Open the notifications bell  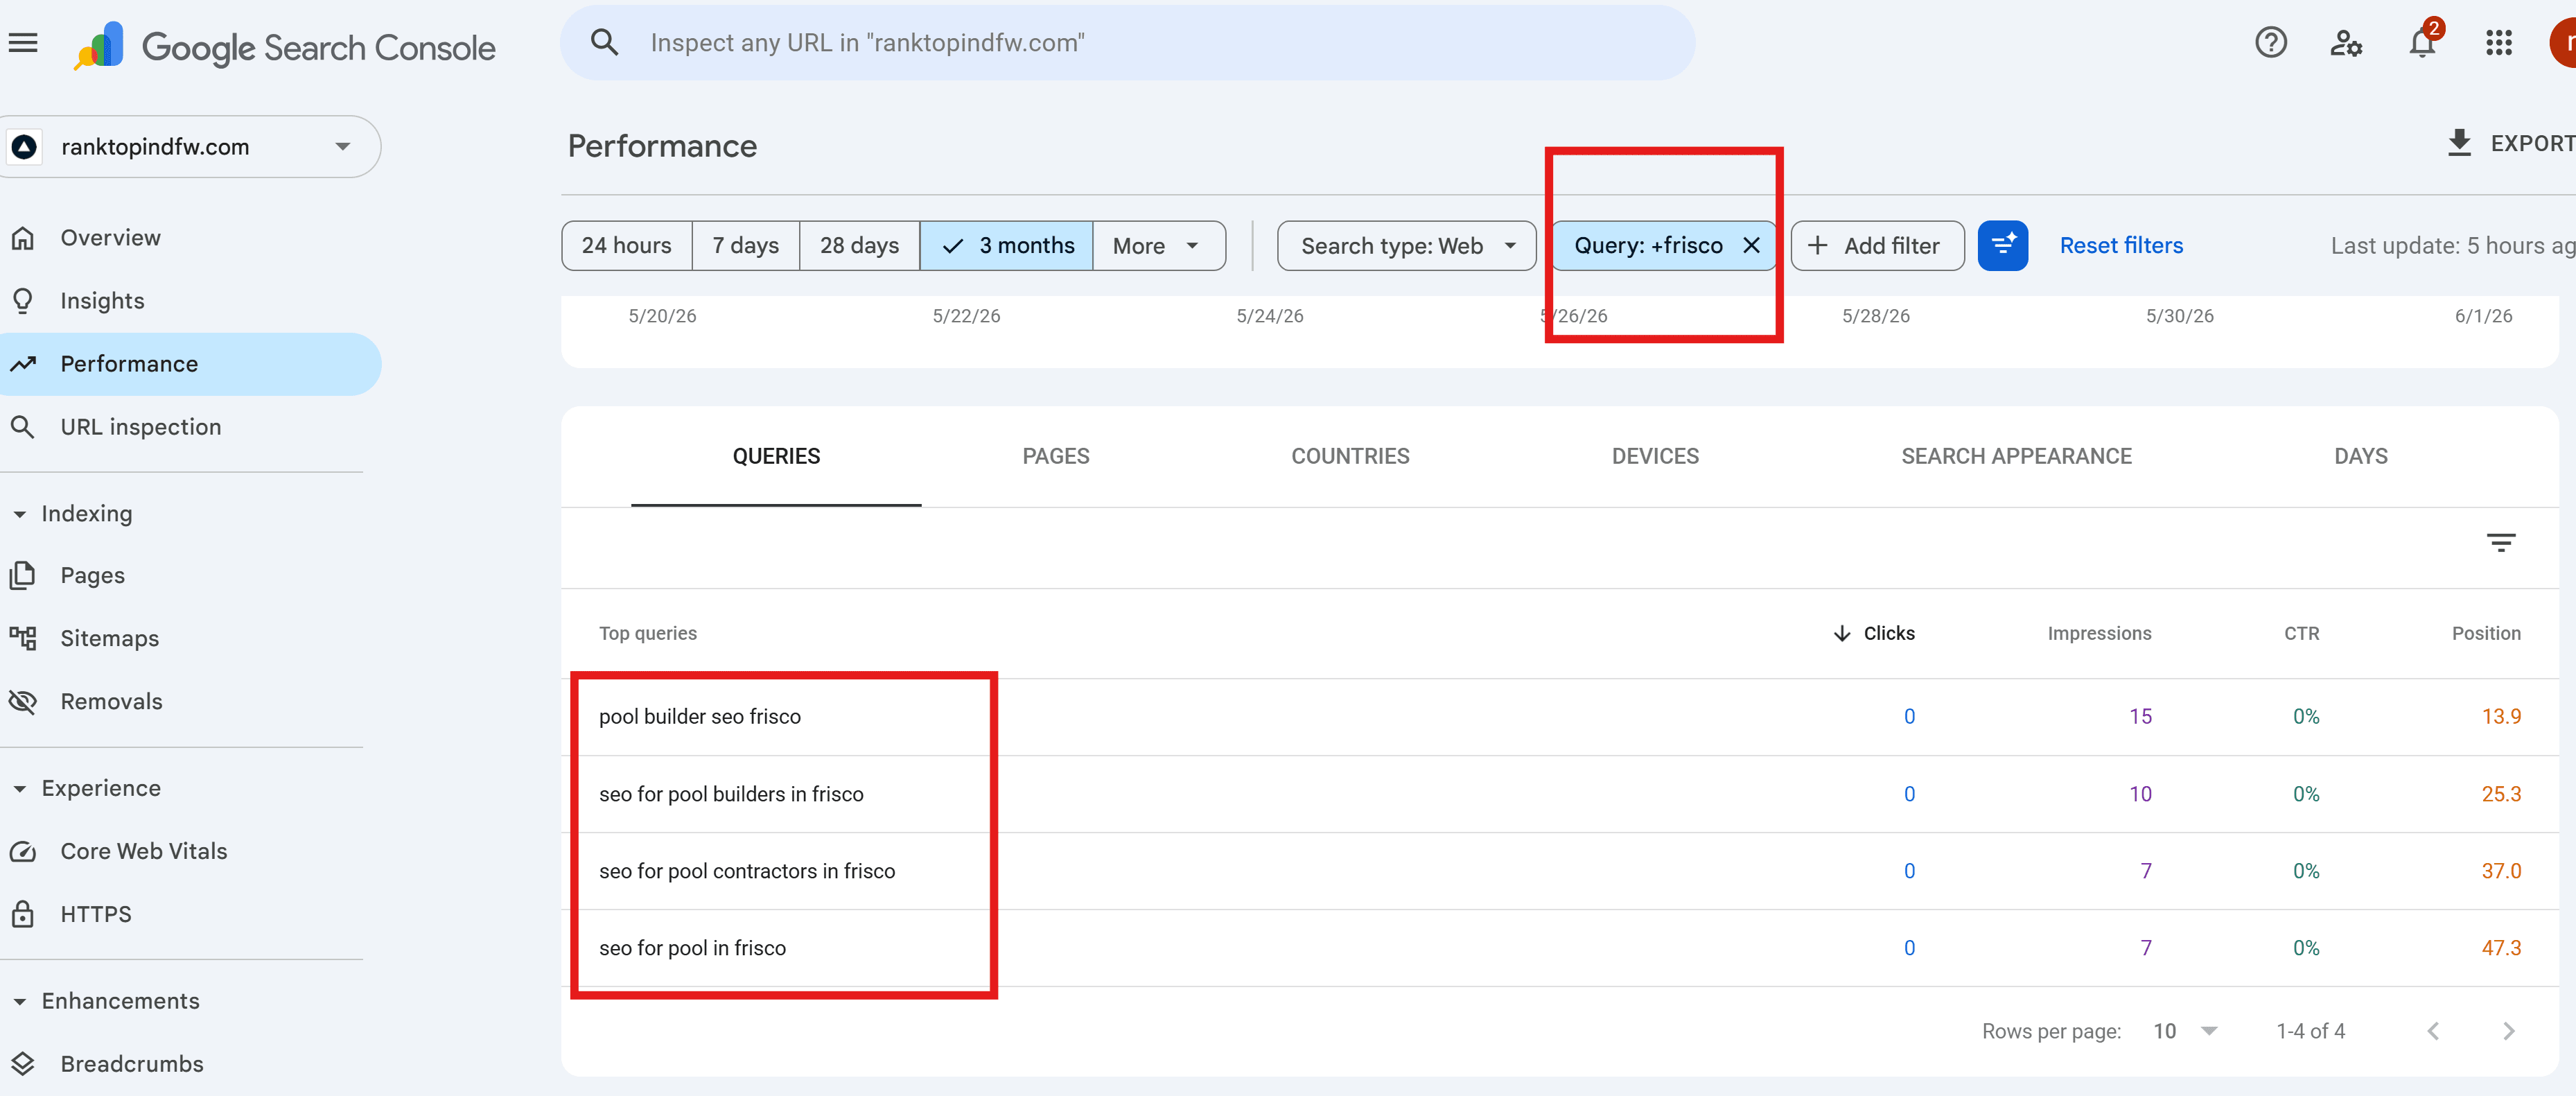coord(2423,43)
